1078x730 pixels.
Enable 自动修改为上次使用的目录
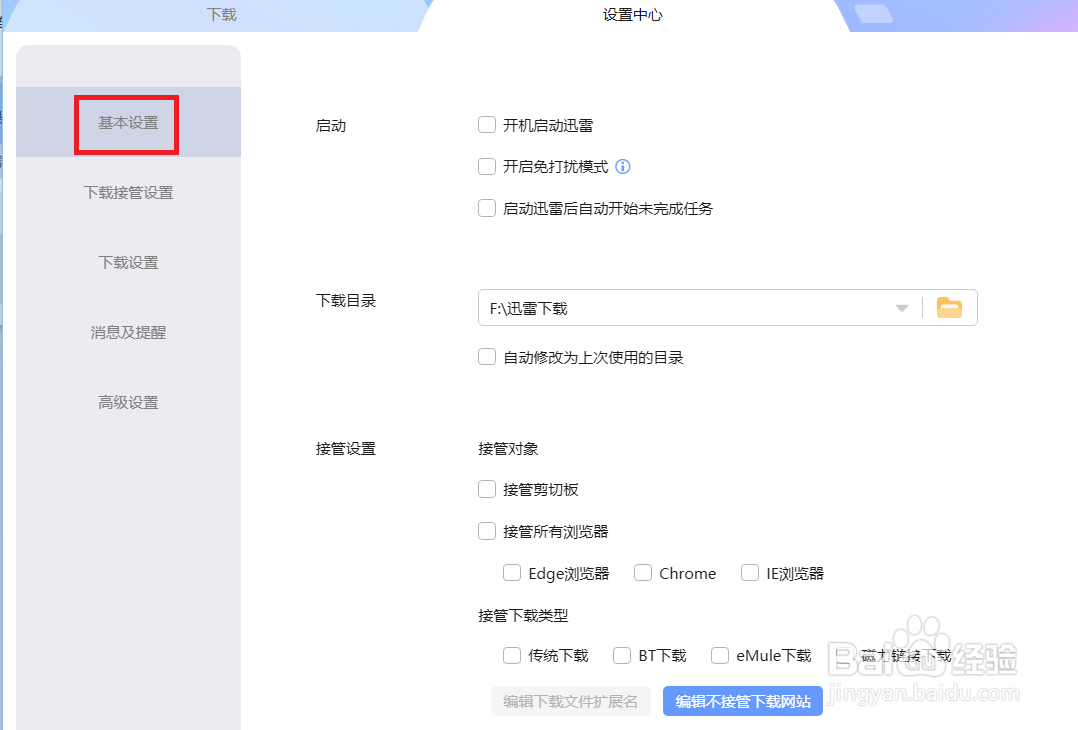[x=487, y=356]
